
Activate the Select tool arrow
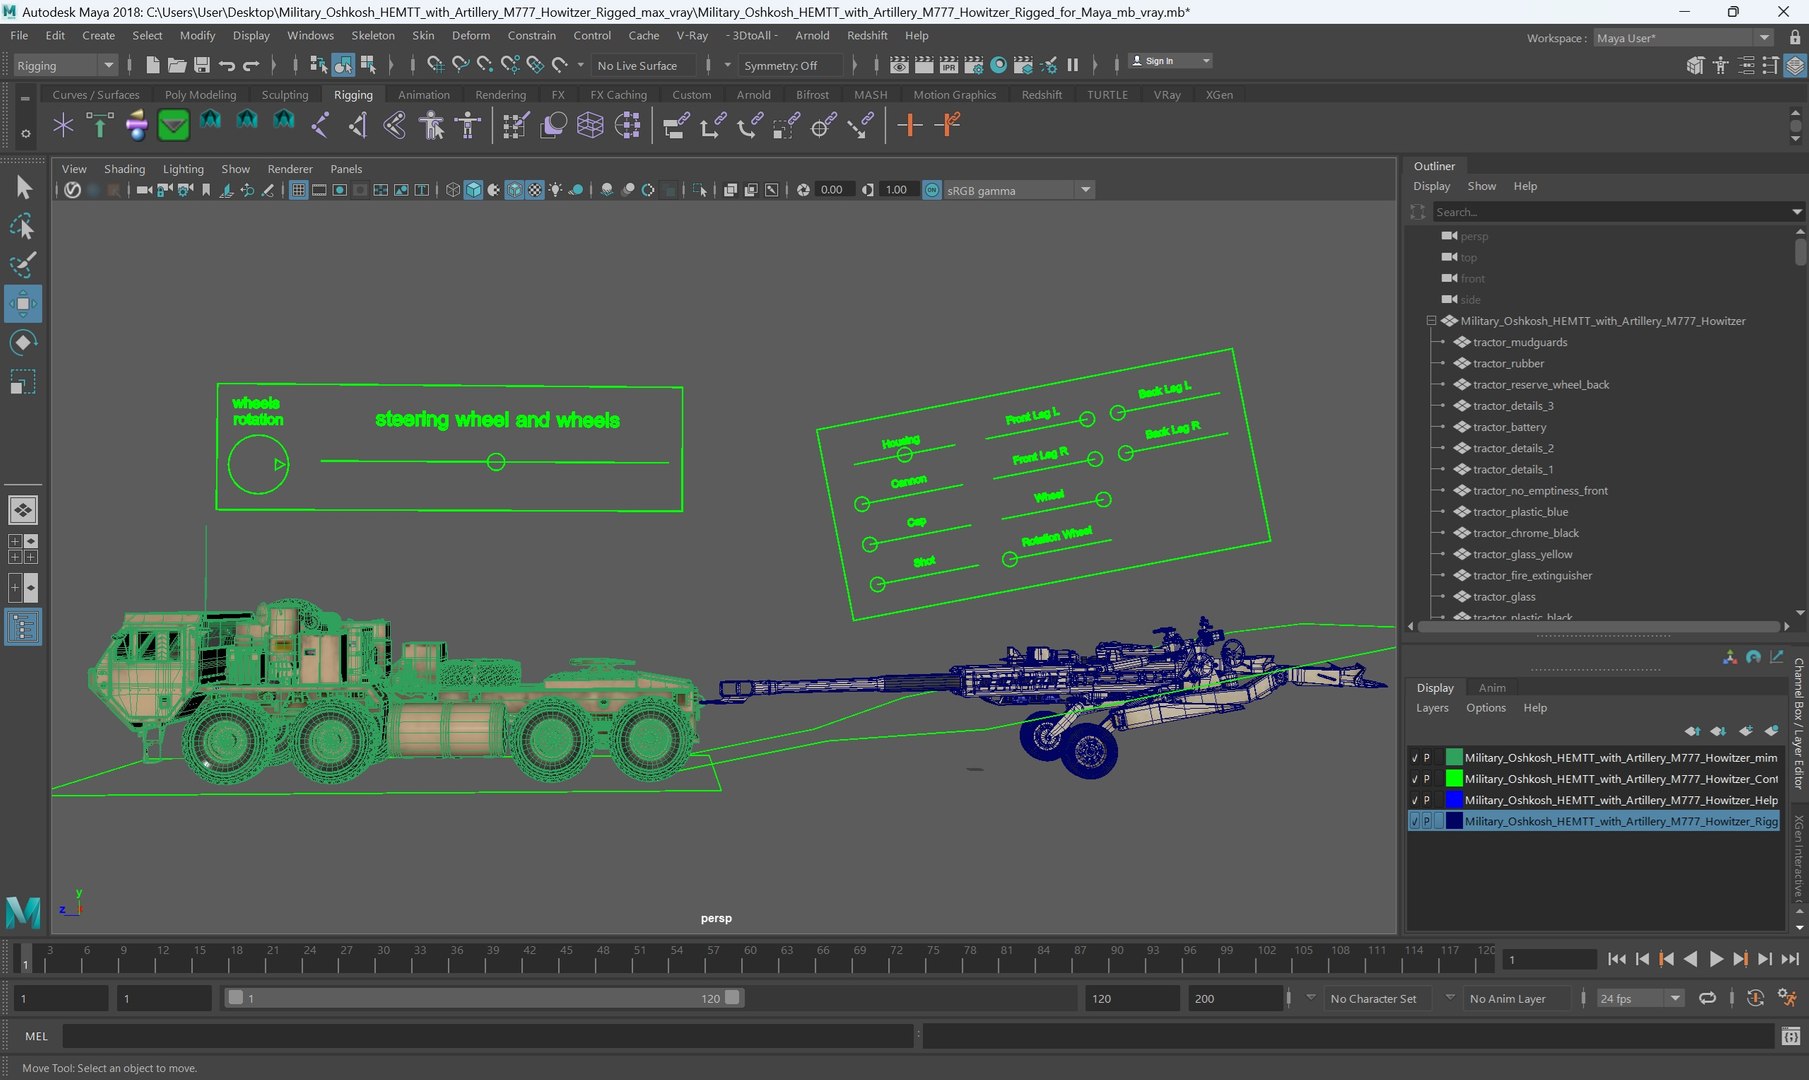(x=22, y=187)
